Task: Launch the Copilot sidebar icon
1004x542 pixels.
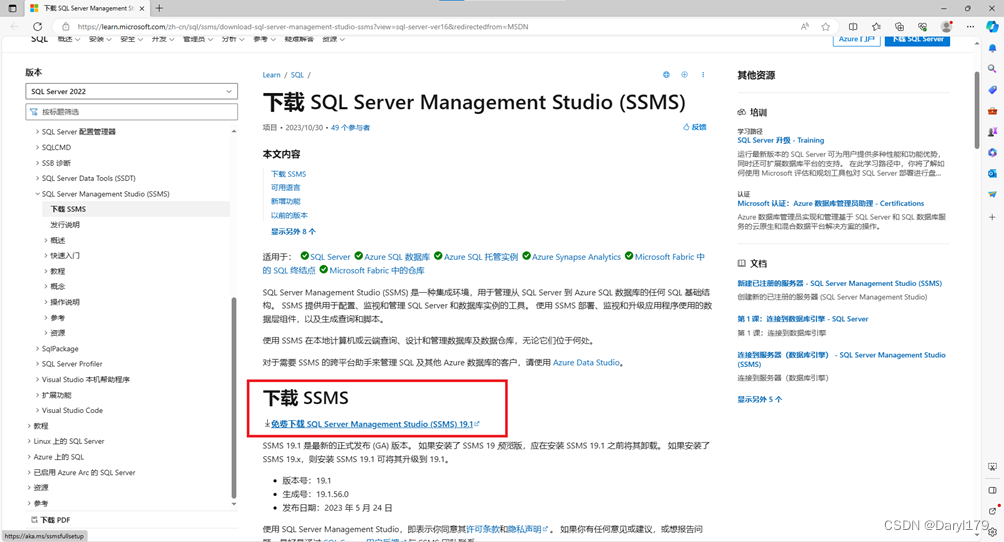Action: pyautogui.click(x=992, y=26)
